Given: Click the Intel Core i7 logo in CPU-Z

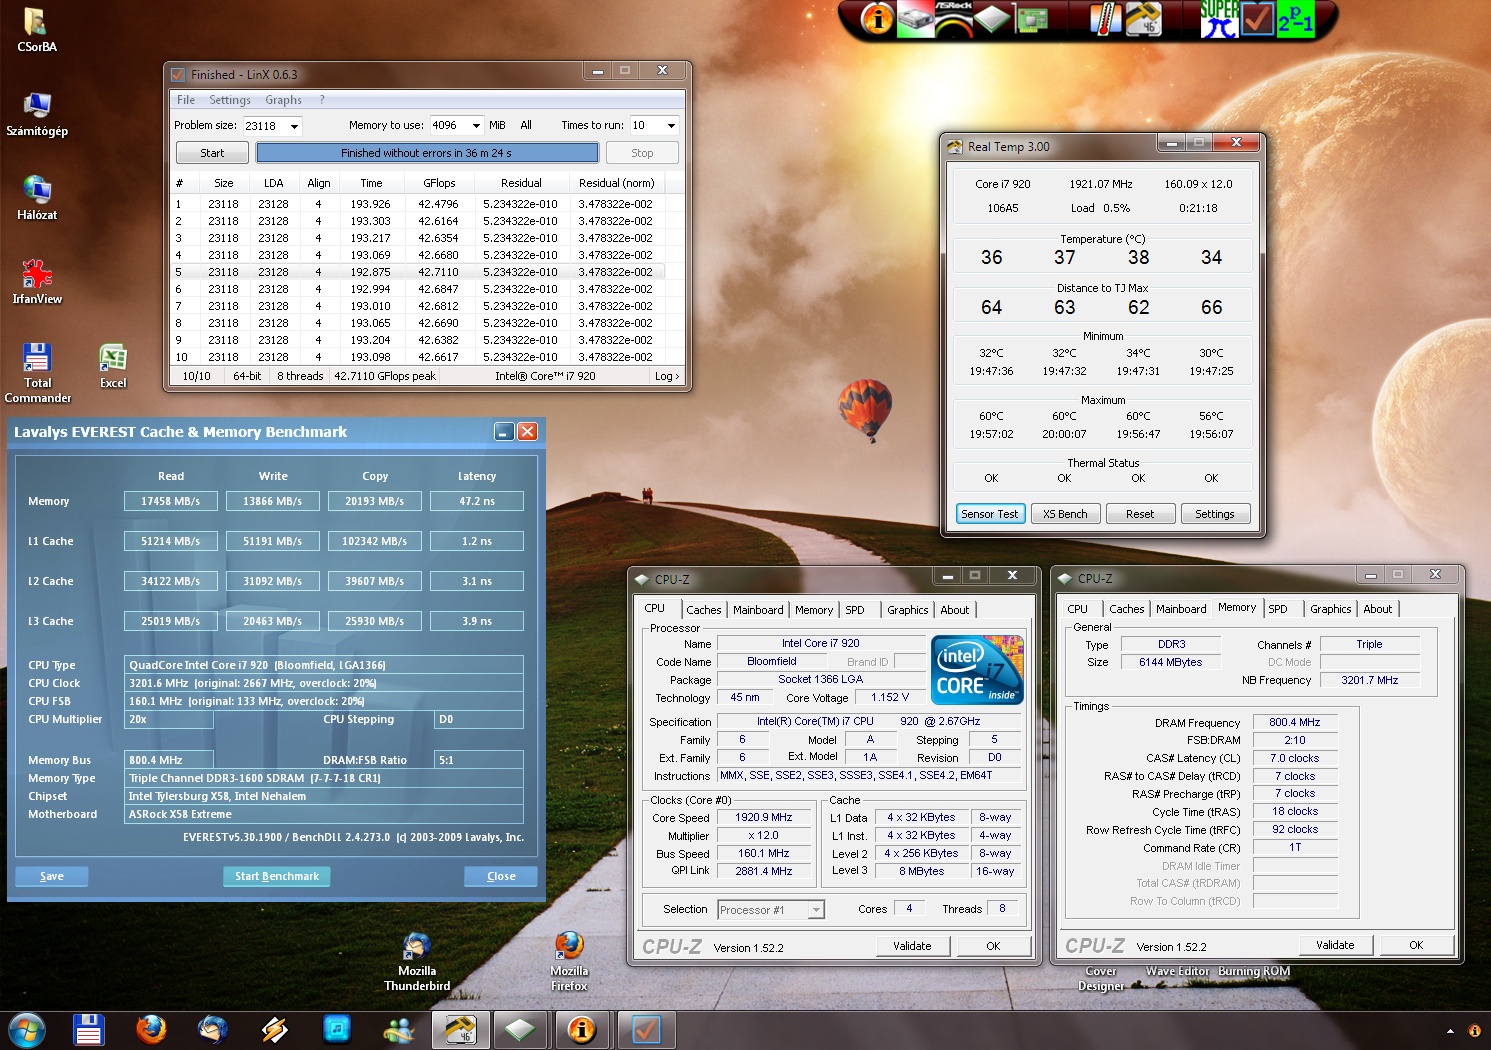Looking at the screenshot, I should (x=977, y=670).
